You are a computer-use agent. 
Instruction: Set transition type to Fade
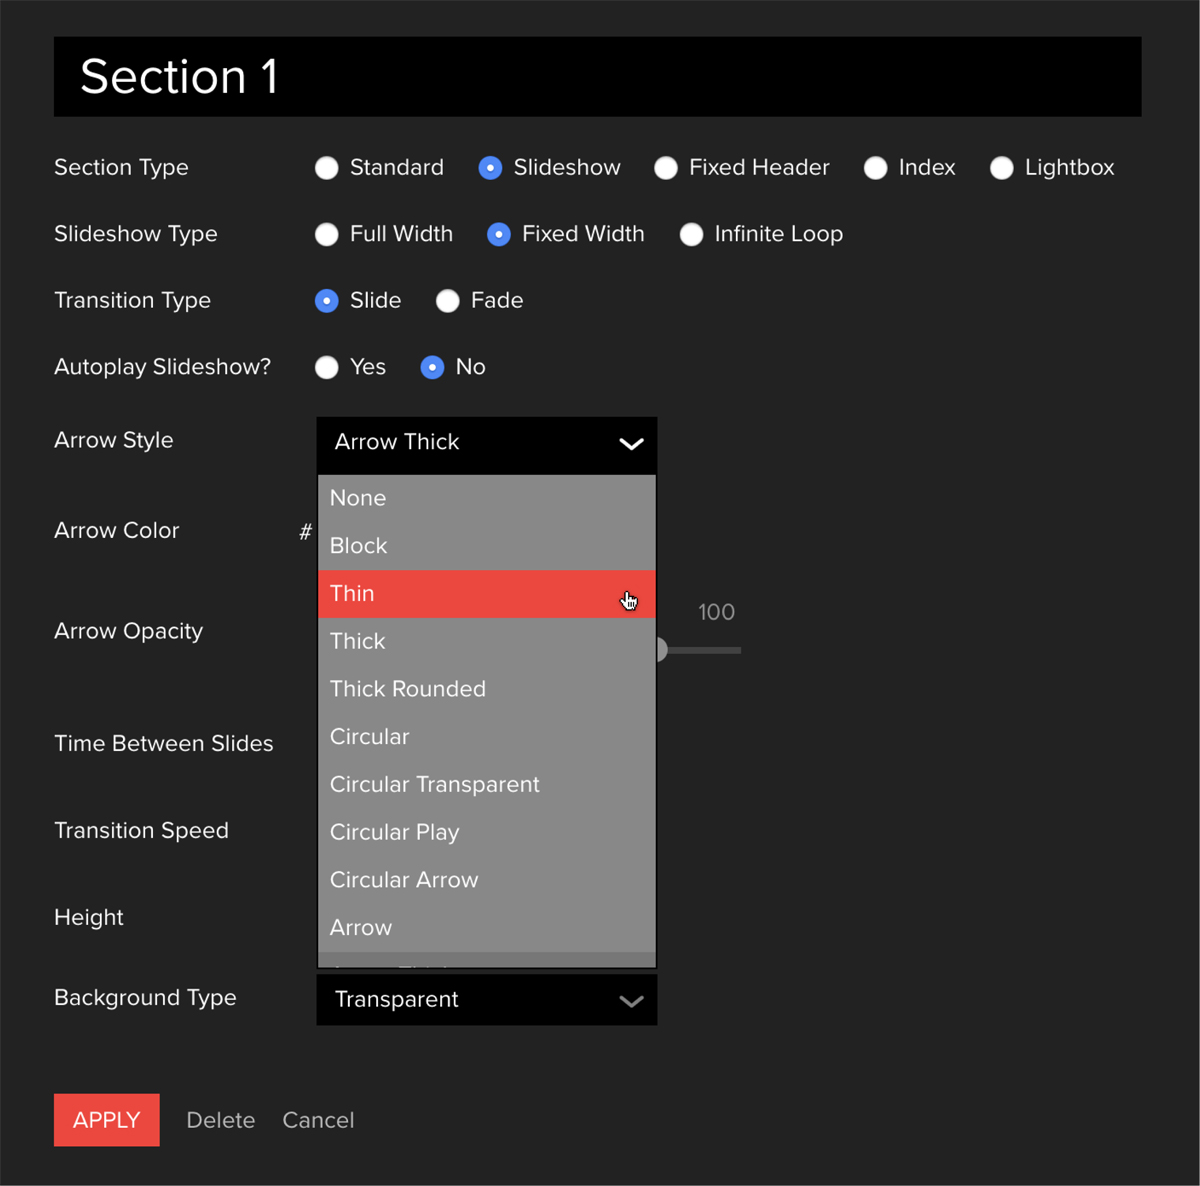click(448, 301)
